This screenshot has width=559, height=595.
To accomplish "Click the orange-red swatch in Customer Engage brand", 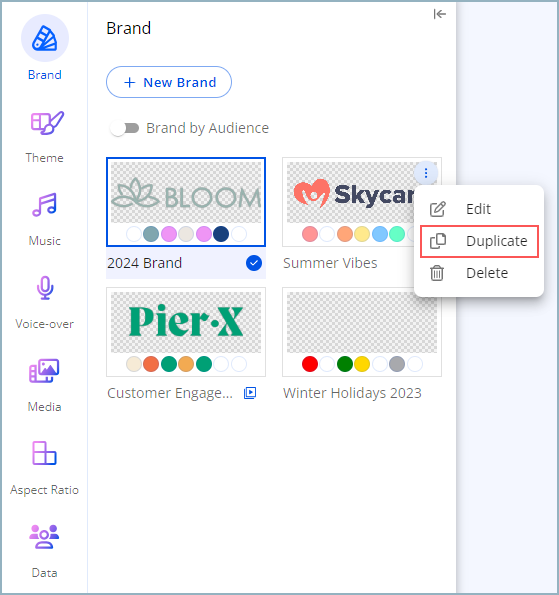I will pyautogui.click(x=151, y=364).
